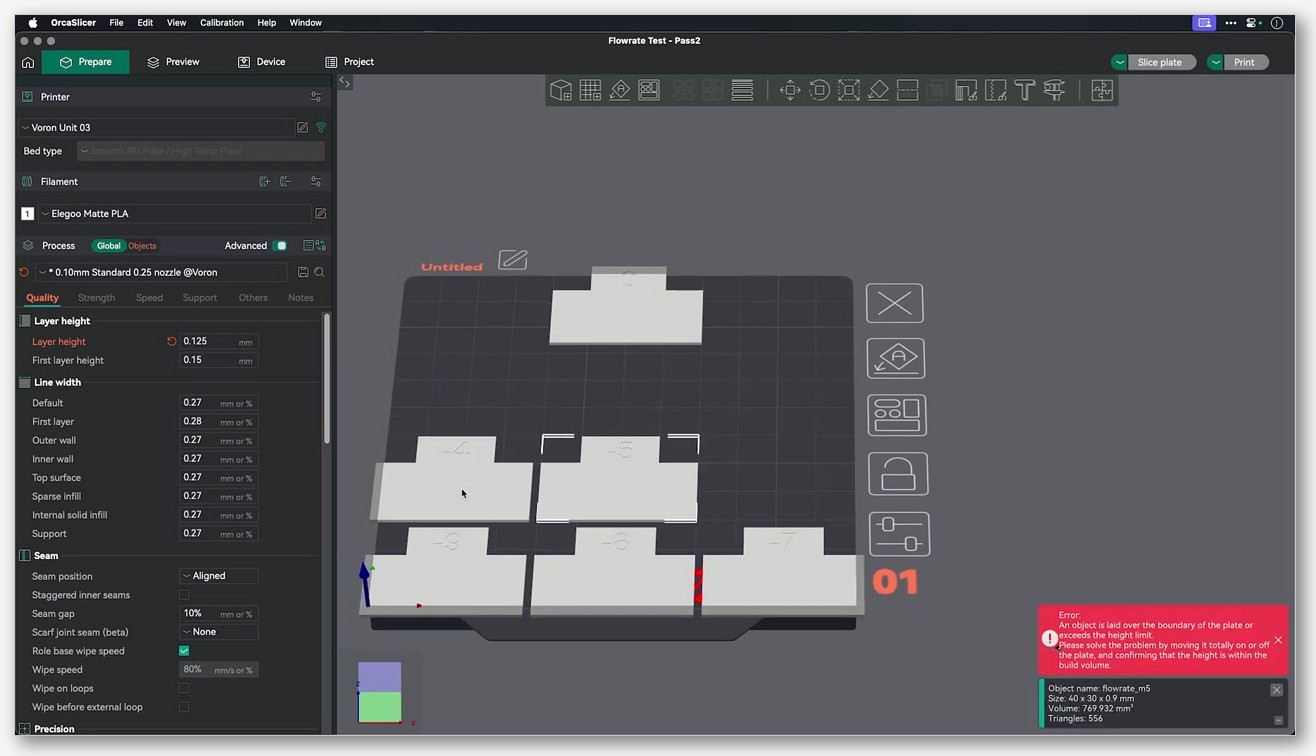Open the Scarf joint seam dropdown
Image resolution: width=1316 pixels, height=756 pixels.
(x=219, y=632)
